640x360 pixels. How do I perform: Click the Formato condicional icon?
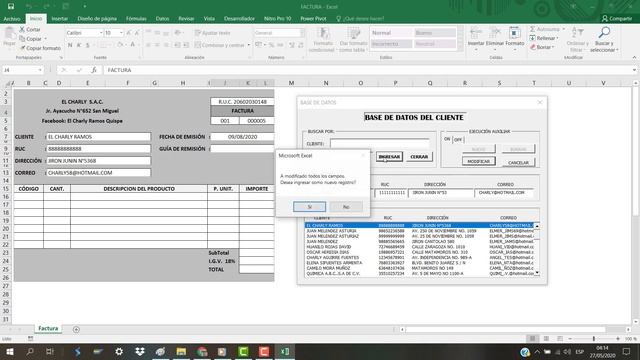(324, 33)
